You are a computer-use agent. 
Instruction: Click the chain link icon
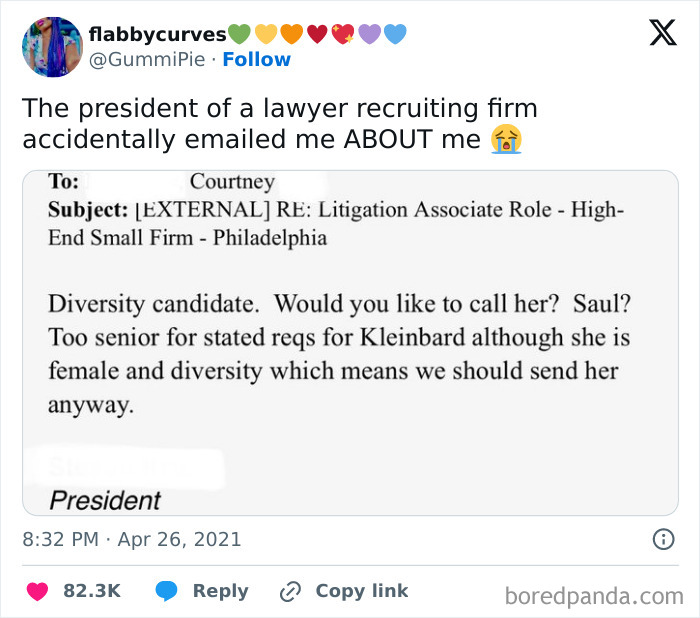point(291,591)
